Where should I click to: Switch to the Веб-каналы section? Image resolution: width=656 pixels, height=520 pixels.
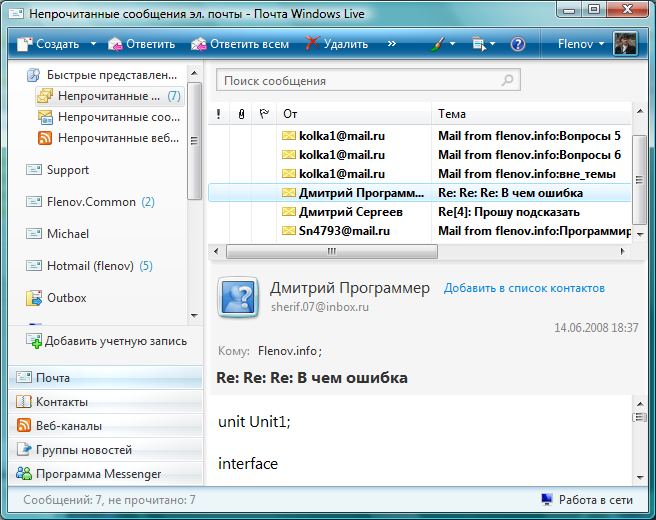pos(105,425)
